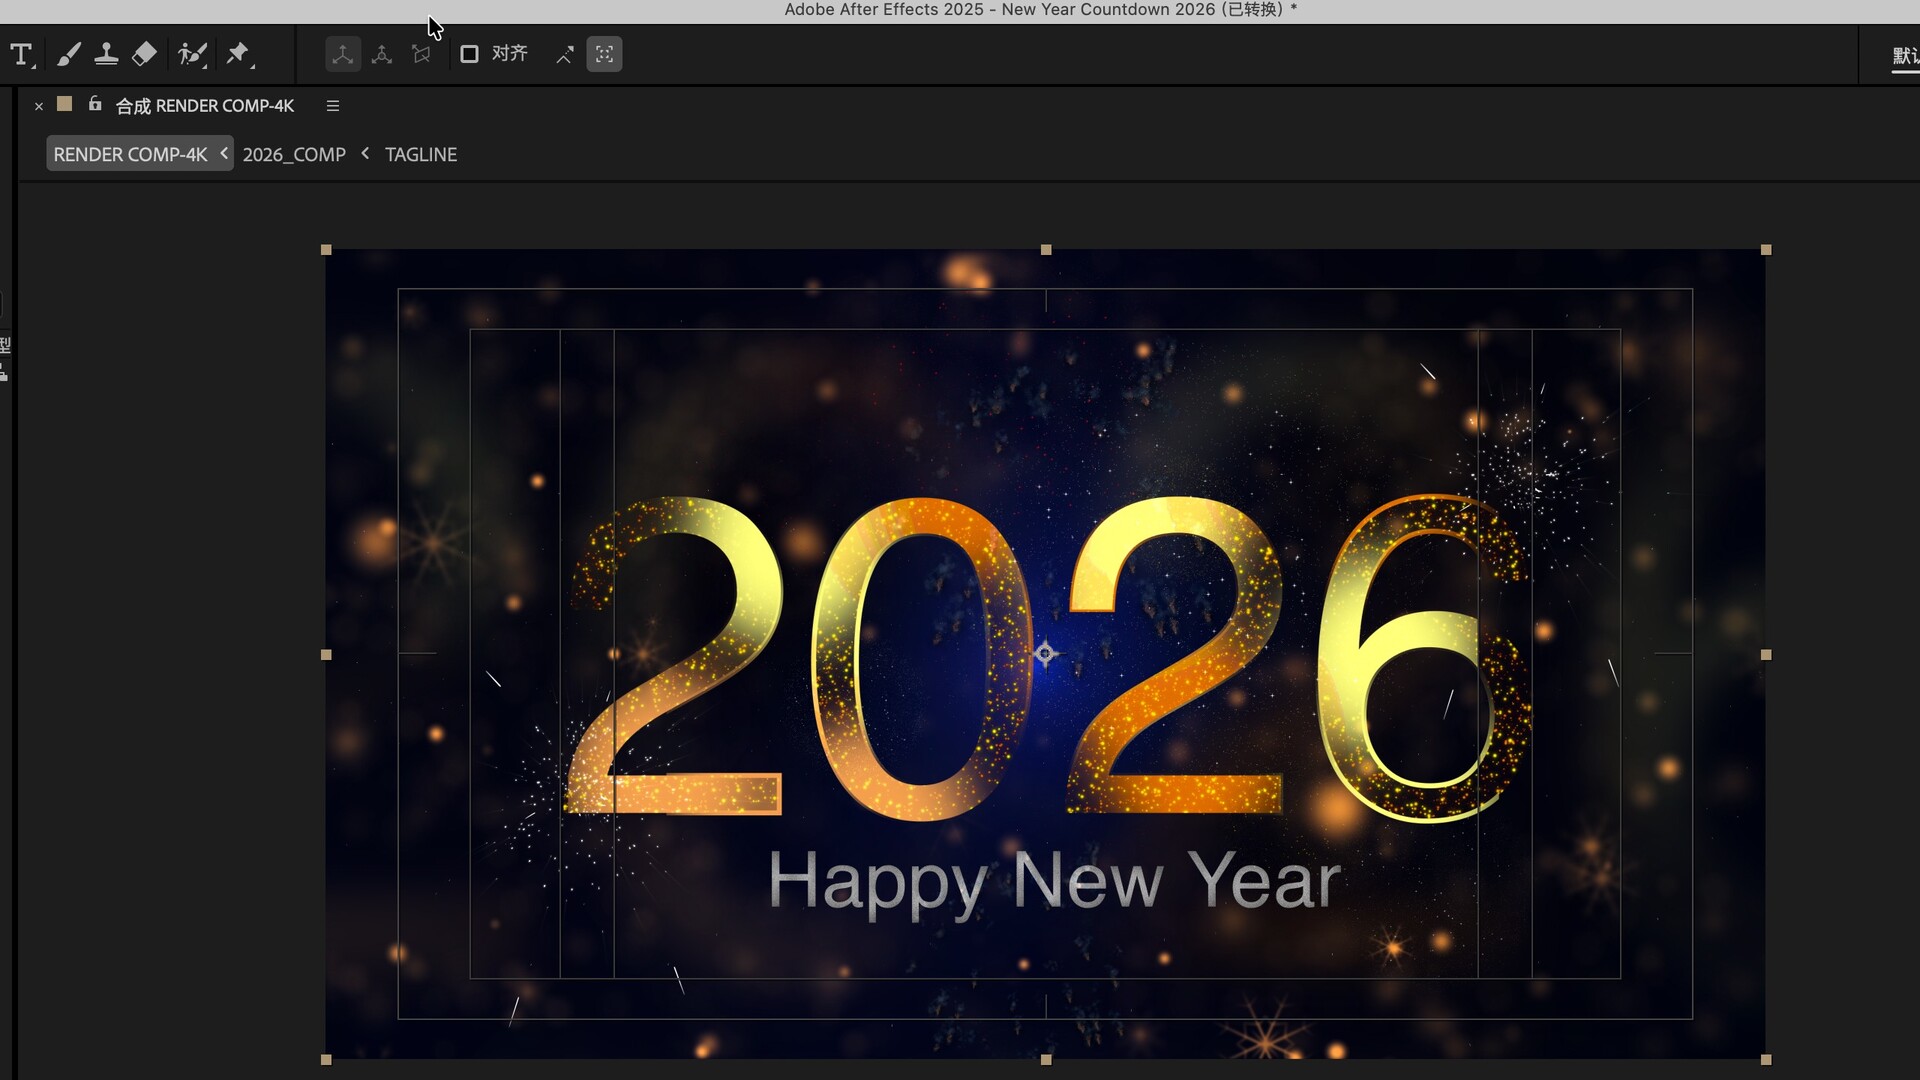Unlock the 合成 RENDER COMP-4K viewer lock
Viewport: 1920px width, 1080px height.
click(95, 104)
